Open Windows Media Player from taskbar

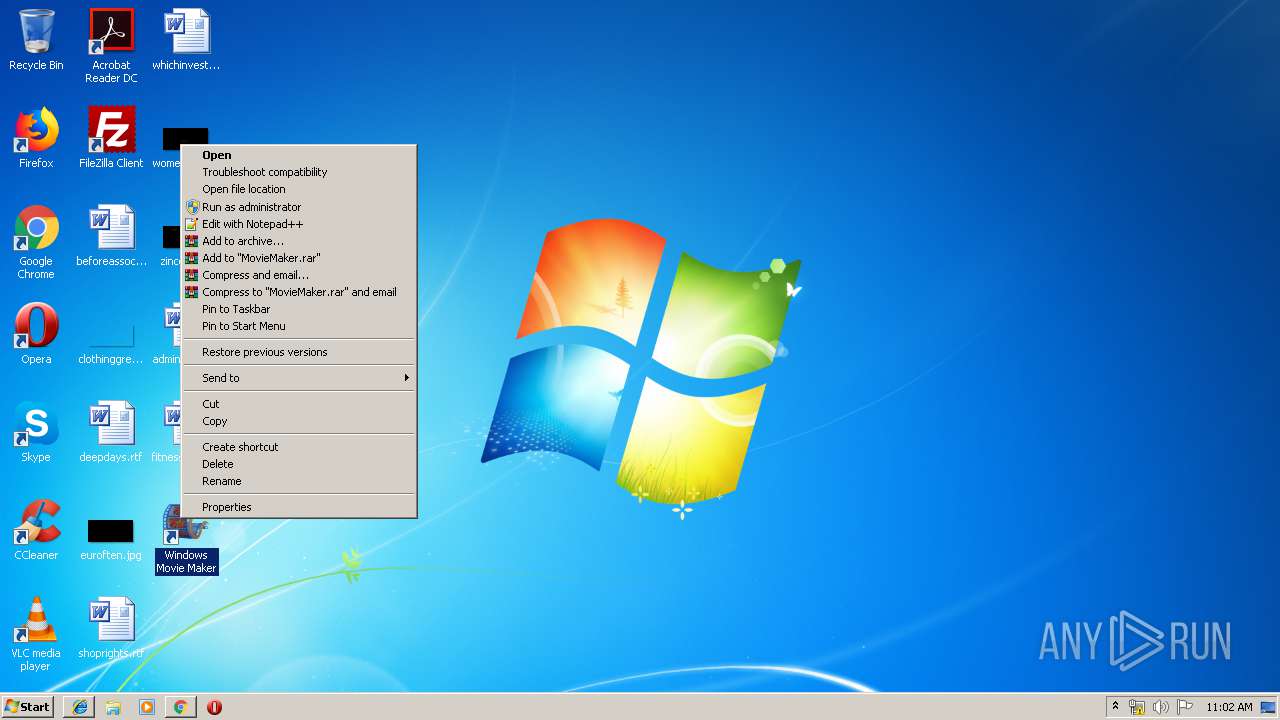147,707
